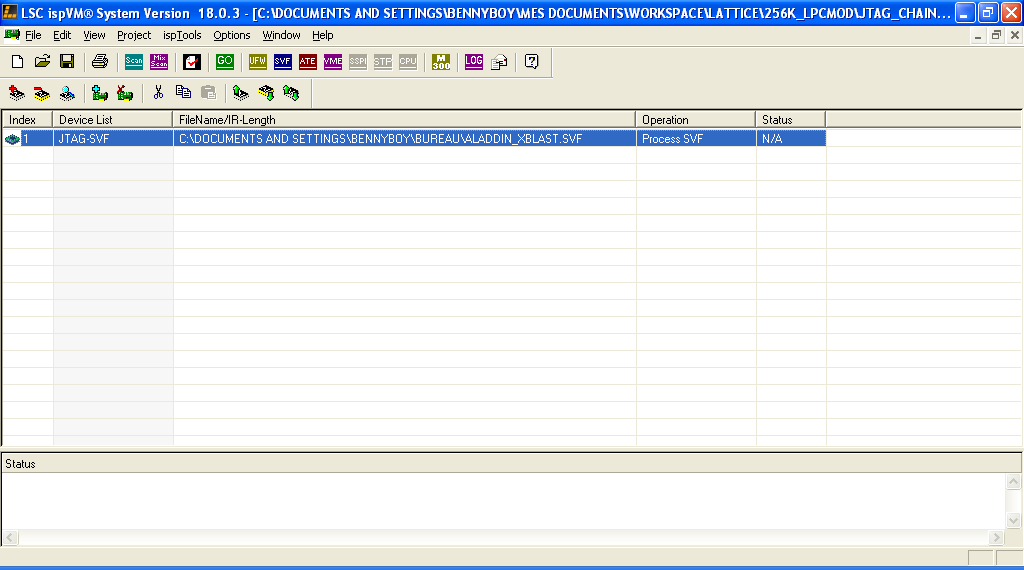Click the grayed CPU toolbar icon
The width and height of the screenshot is (1024, 570).
[408, 61]
